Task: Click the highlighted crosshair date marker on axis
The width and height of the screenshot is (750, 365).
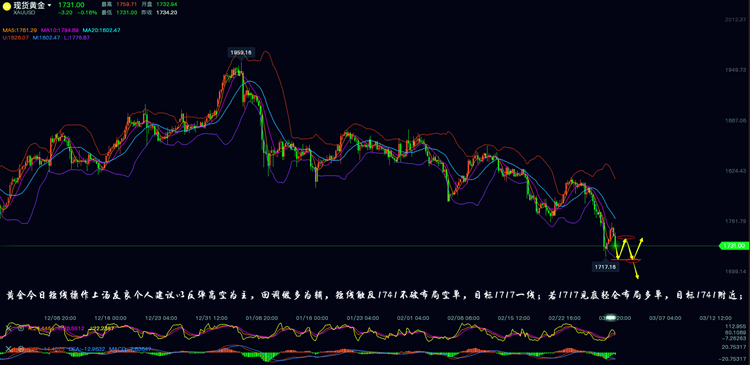Action: pyautogui.click(x=610, y=318)
